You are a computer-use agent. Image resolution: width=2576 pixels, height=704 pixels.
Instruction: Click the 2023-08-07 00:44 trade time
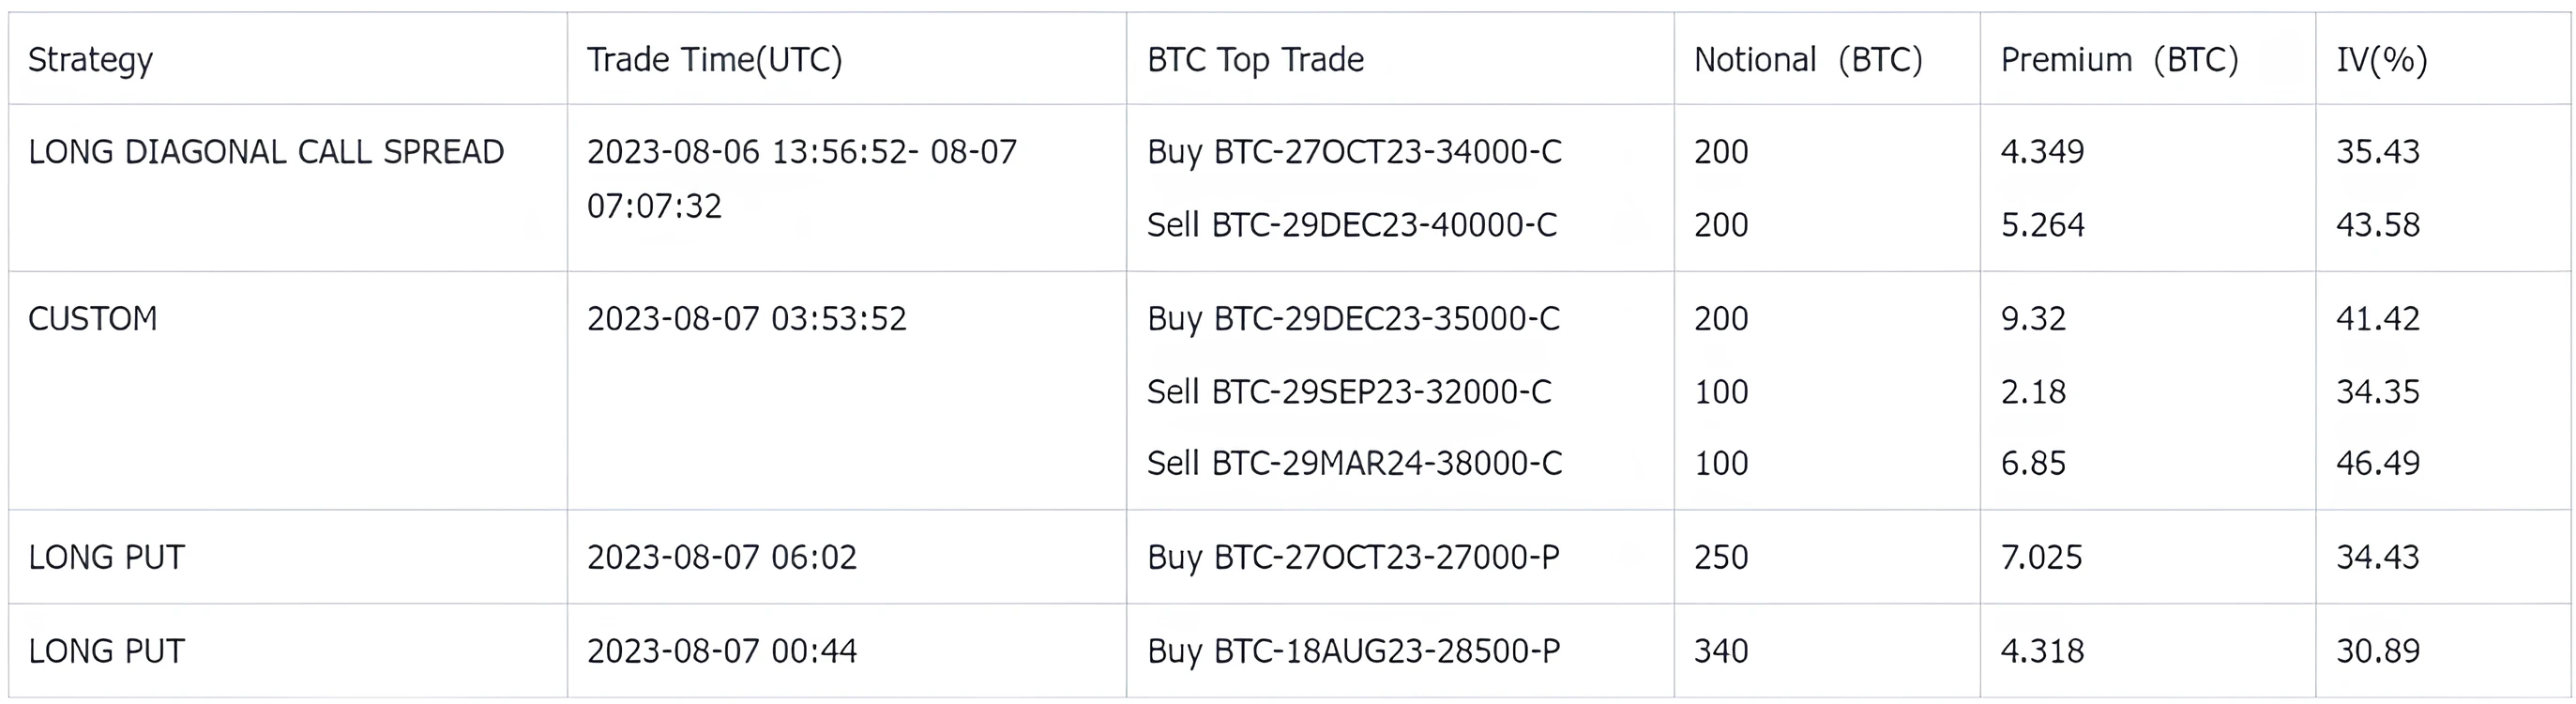tap(722, 651)
